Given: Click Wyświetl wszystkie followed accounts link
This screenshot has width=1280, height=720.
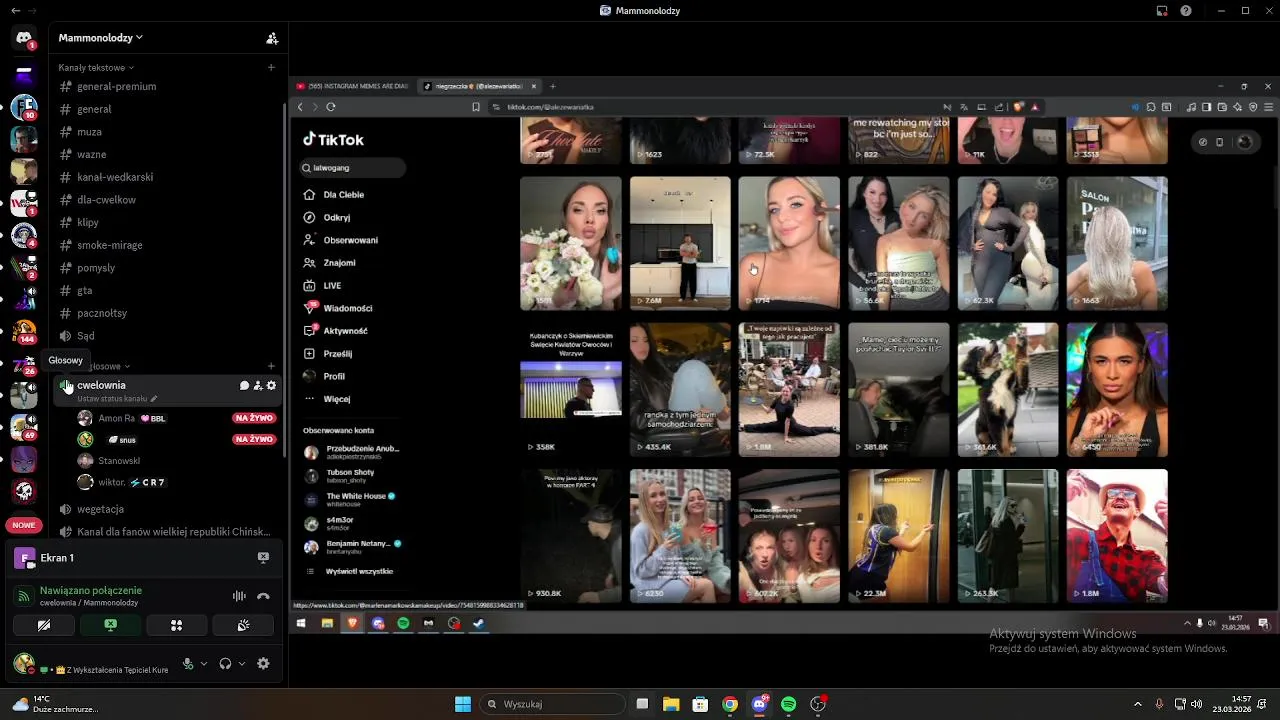Looking at the screenshot, I should pyautogui.click(x=359, y=571).
